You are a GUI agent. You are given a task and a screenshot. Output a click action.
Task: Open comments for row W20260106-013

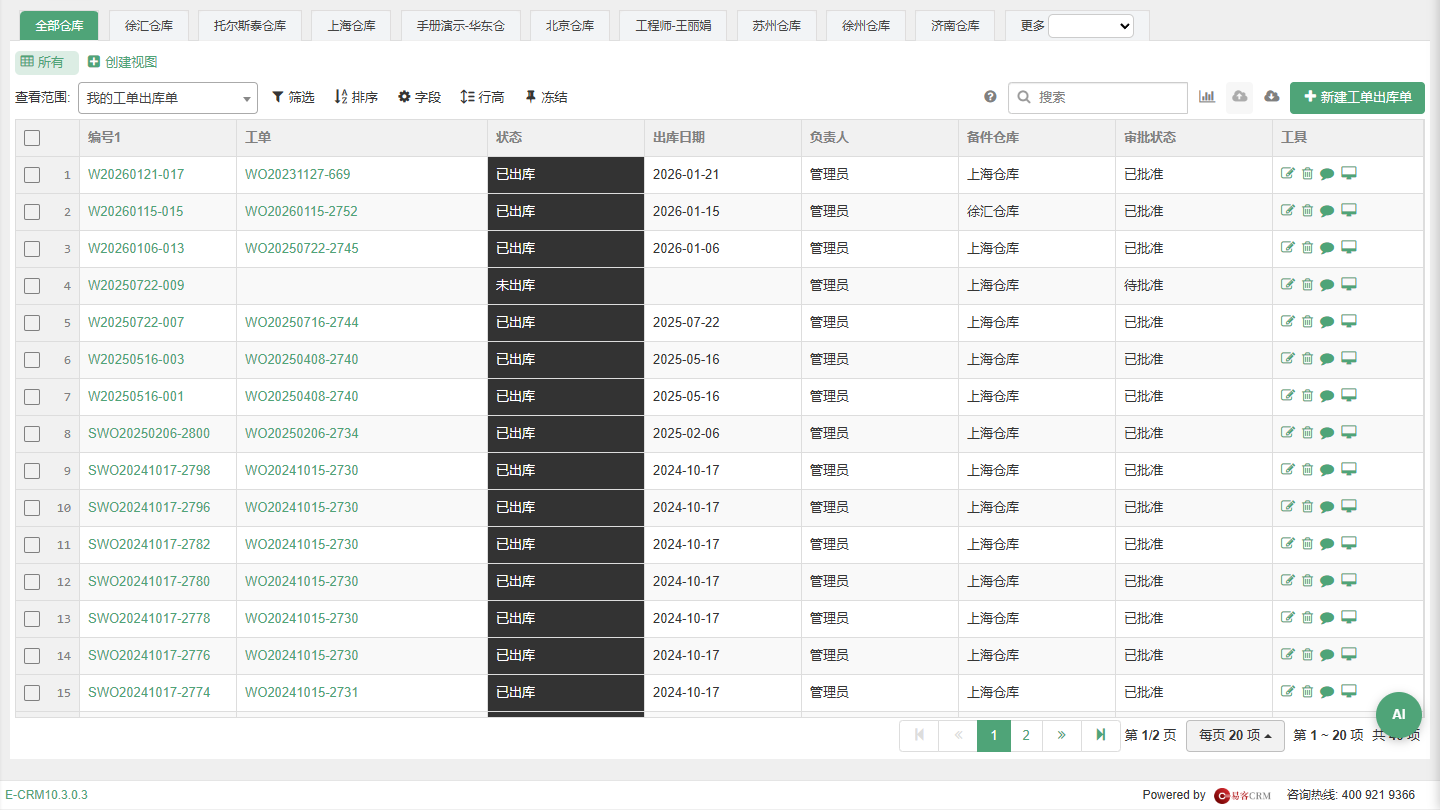1327,248
